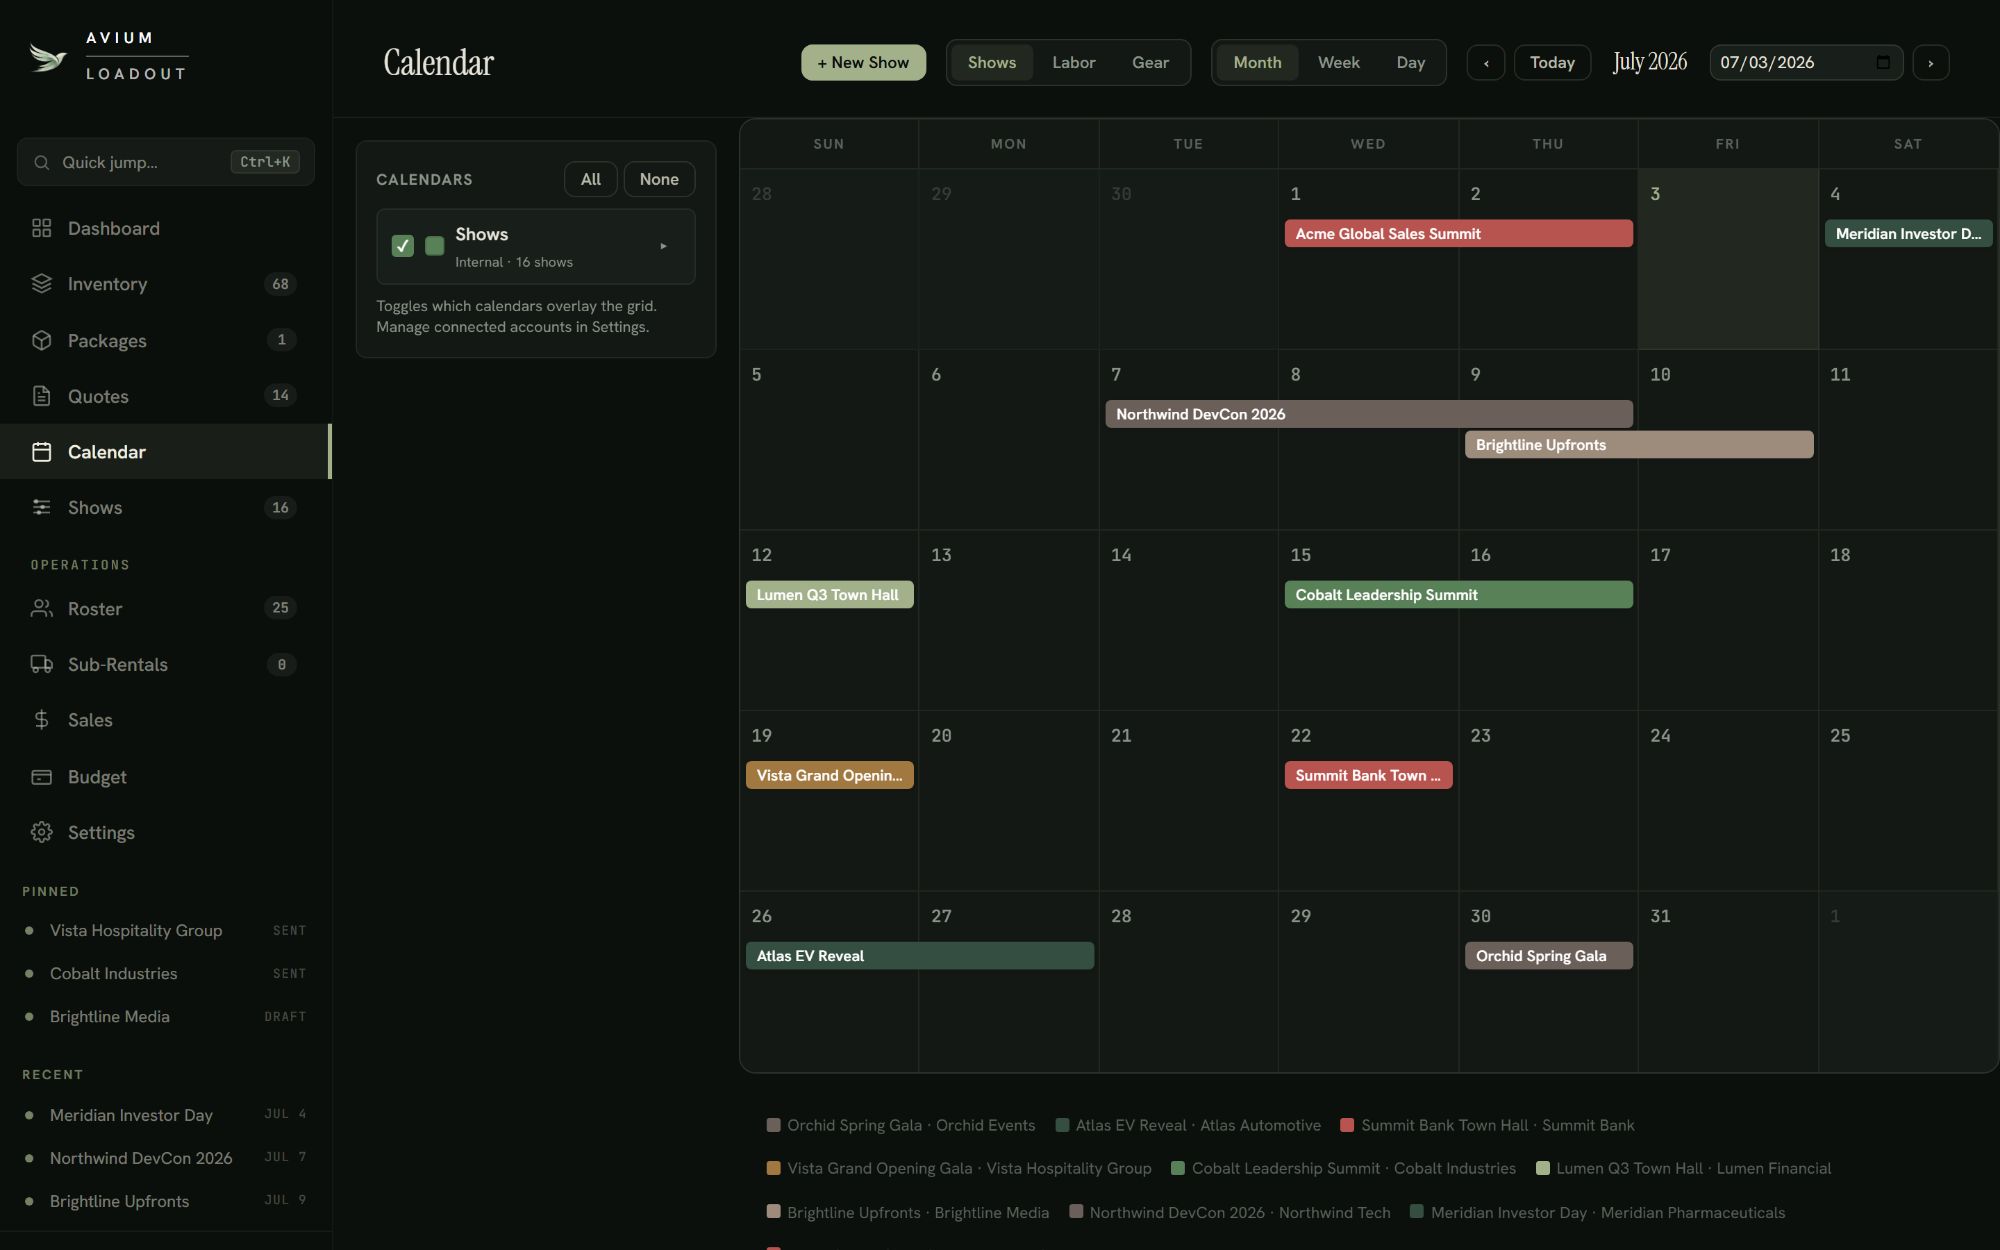The height and width of the screenshot is (1250, 2000).
Task: Click the Atlas EV Reveal legend swatch
Action: click(x=1062, y=1125)
